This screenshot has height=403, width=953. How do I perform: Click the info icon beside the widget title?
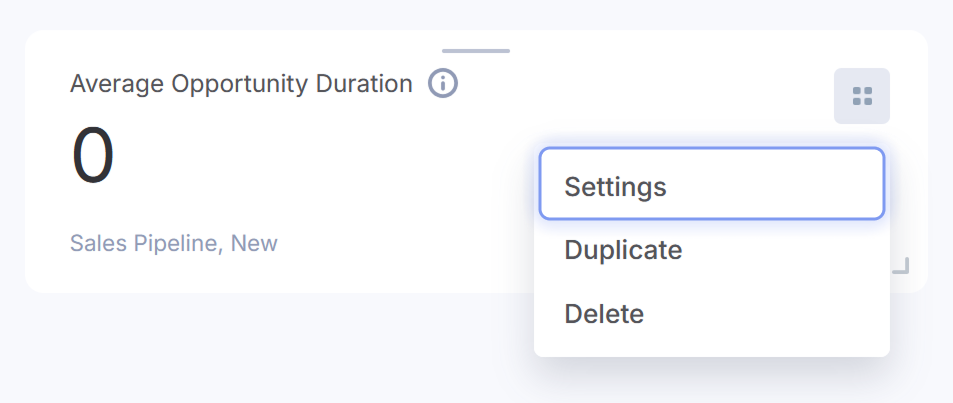(x=443, y=83)
